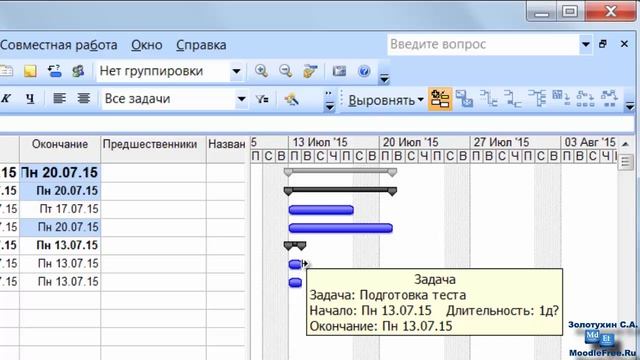
Task: Toggle underline formatting (Ч button)
Action: 30,98
